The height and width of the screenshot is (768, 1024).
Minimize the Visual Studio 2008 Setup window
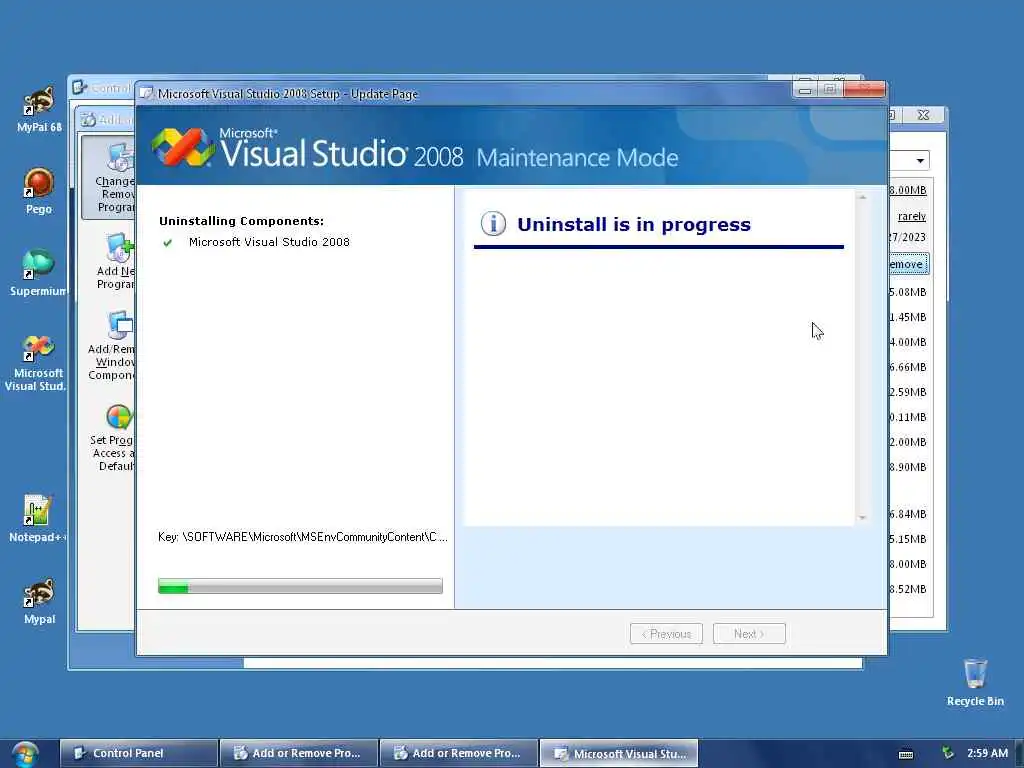click(805, 89)
